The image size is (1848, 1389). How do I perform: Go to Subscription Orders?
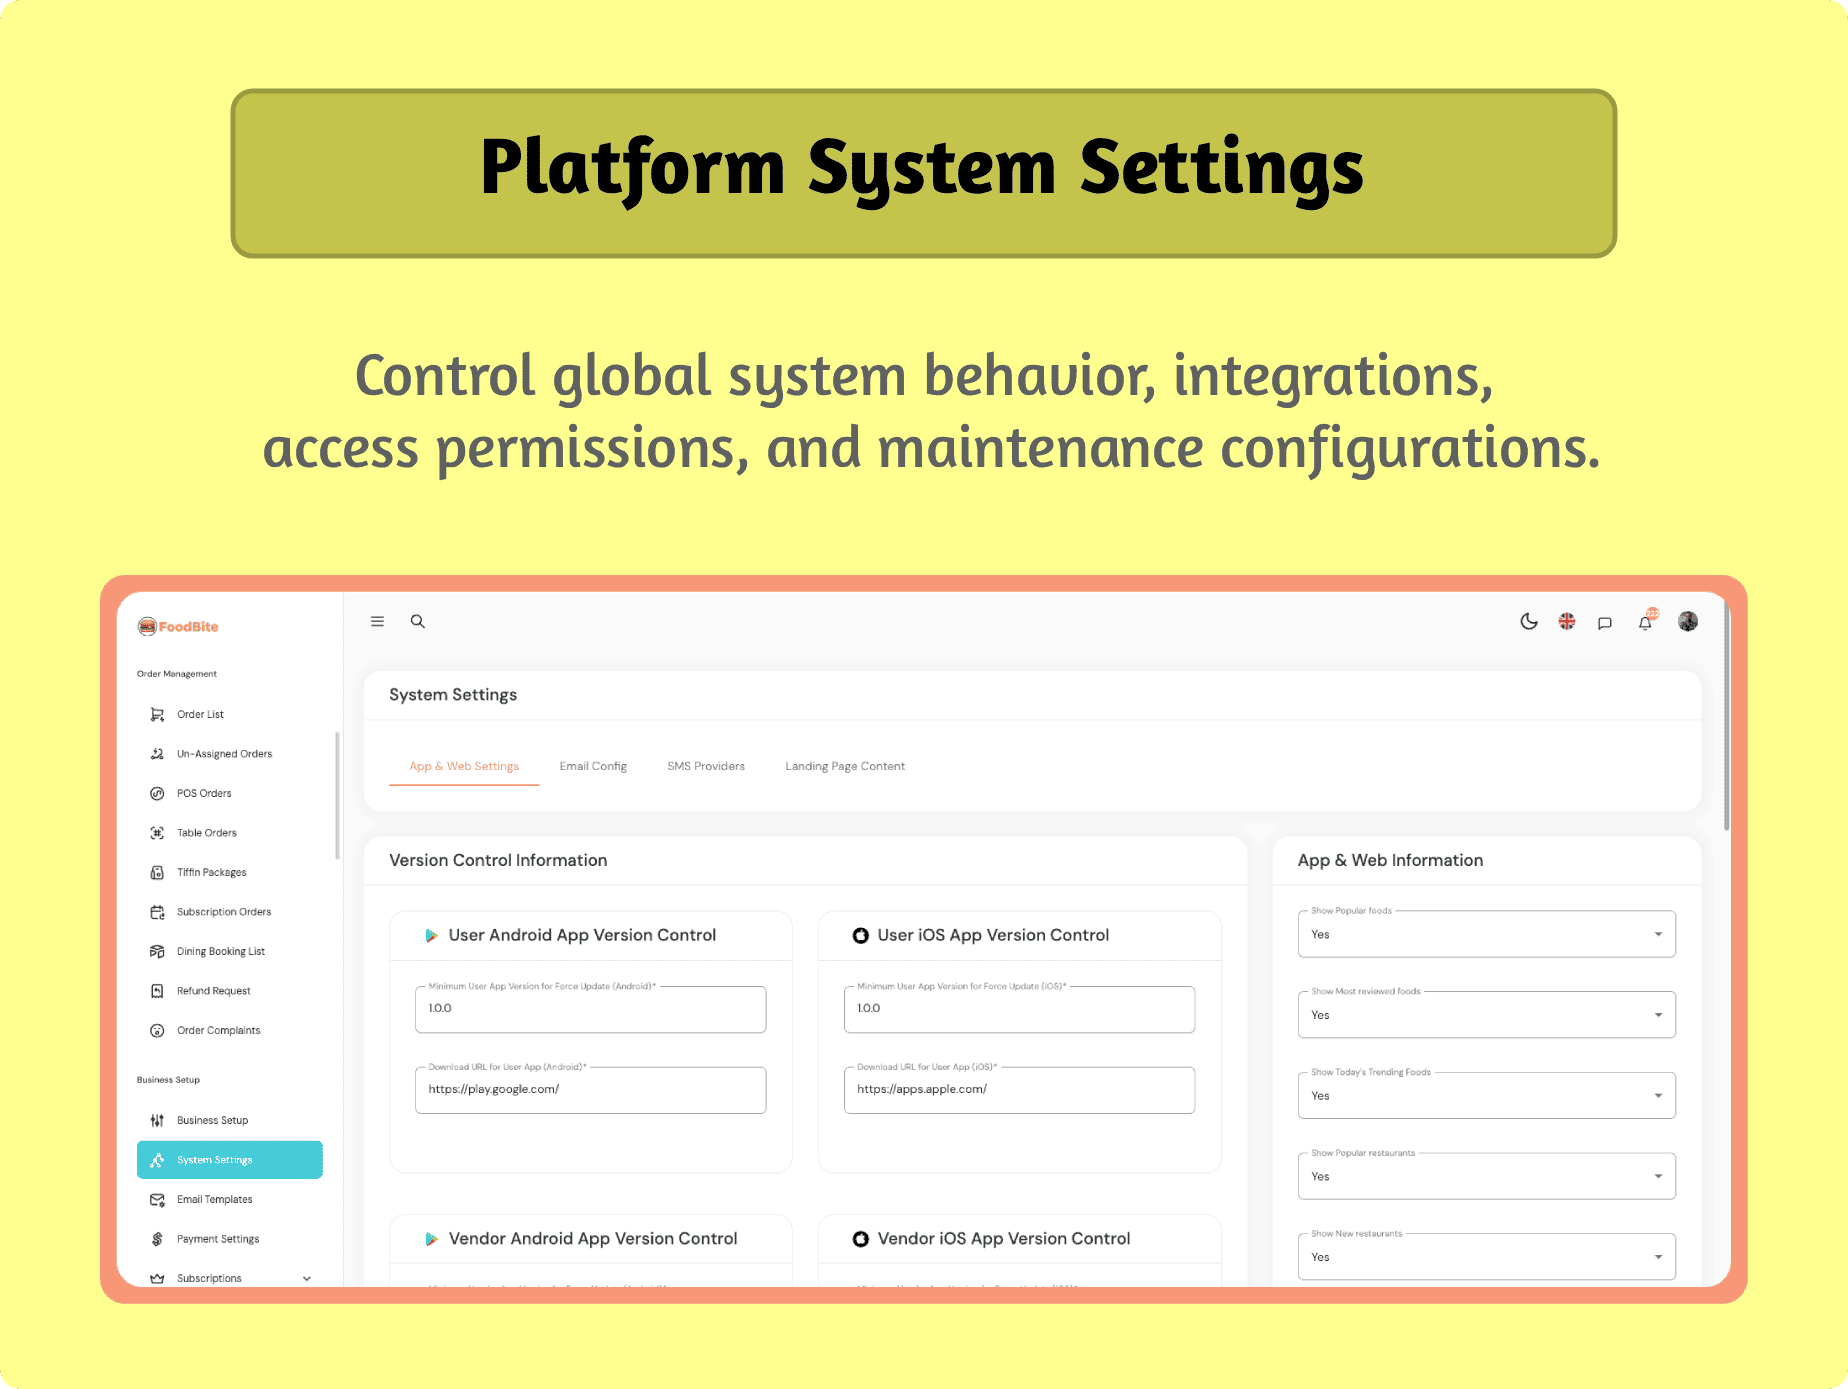pyautogui.click(x=230, y=912)
